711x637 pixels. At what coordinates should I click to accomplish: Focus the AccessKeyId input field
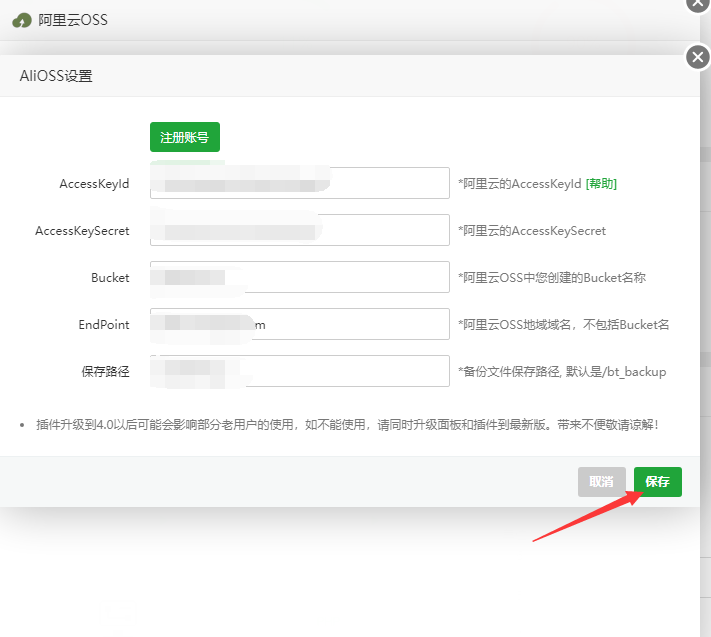(300, 183)
